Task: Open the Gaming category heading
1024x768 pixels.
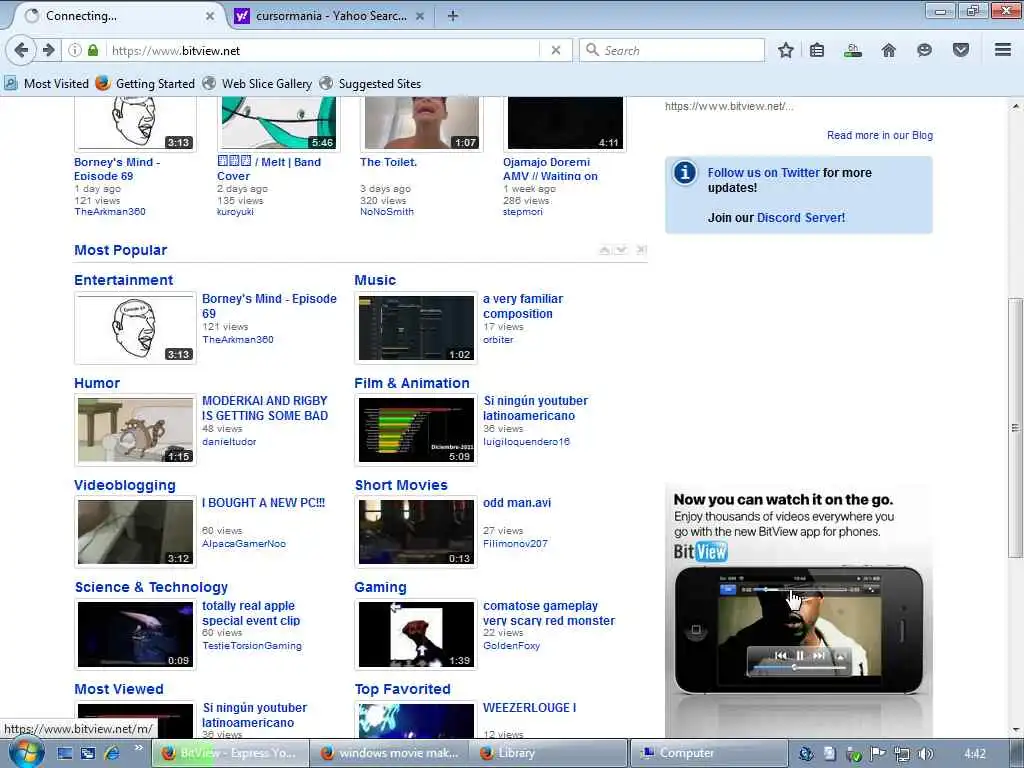Action: [x=380, y=587]
